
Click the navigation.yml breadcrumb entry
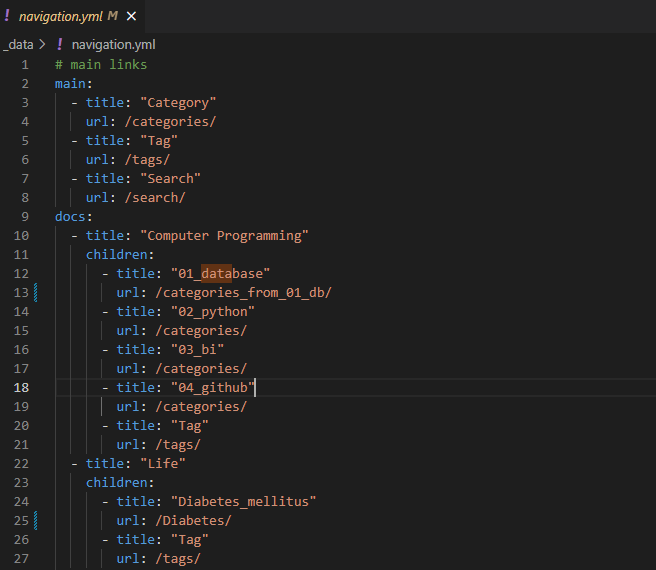[x=113, y=44]
